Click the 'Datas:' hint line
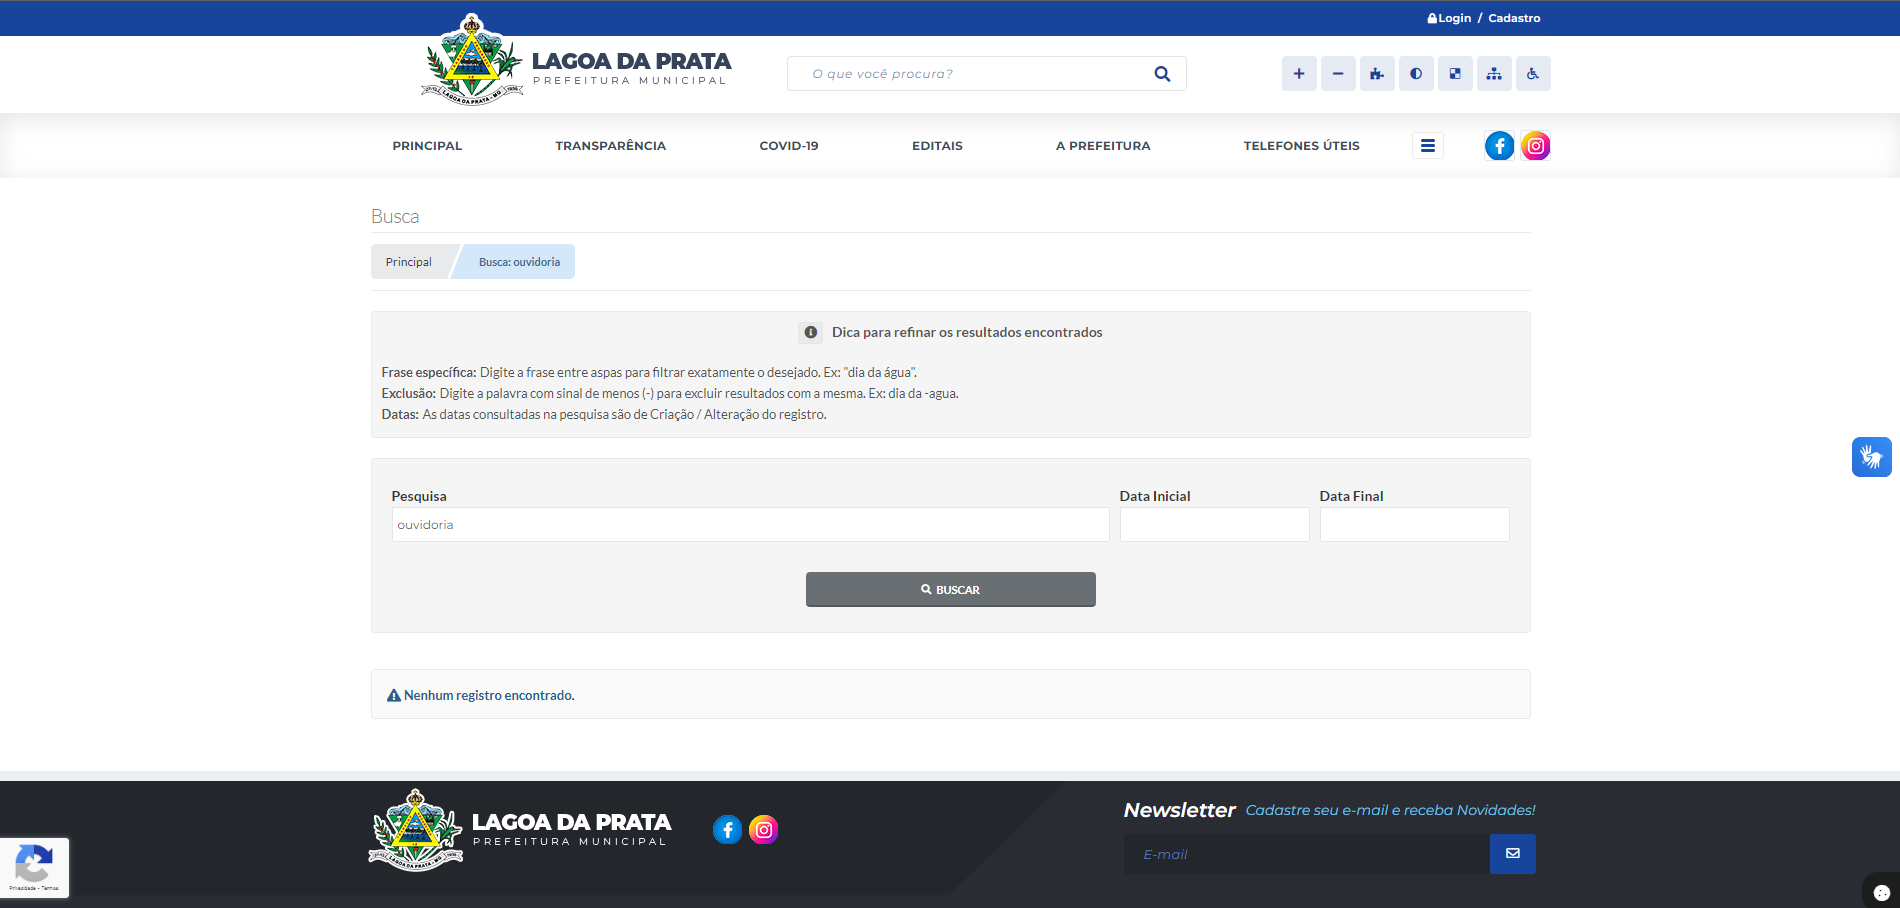Screen dimensions: 1900x908 pyautogui.click(x=604, y=414)
